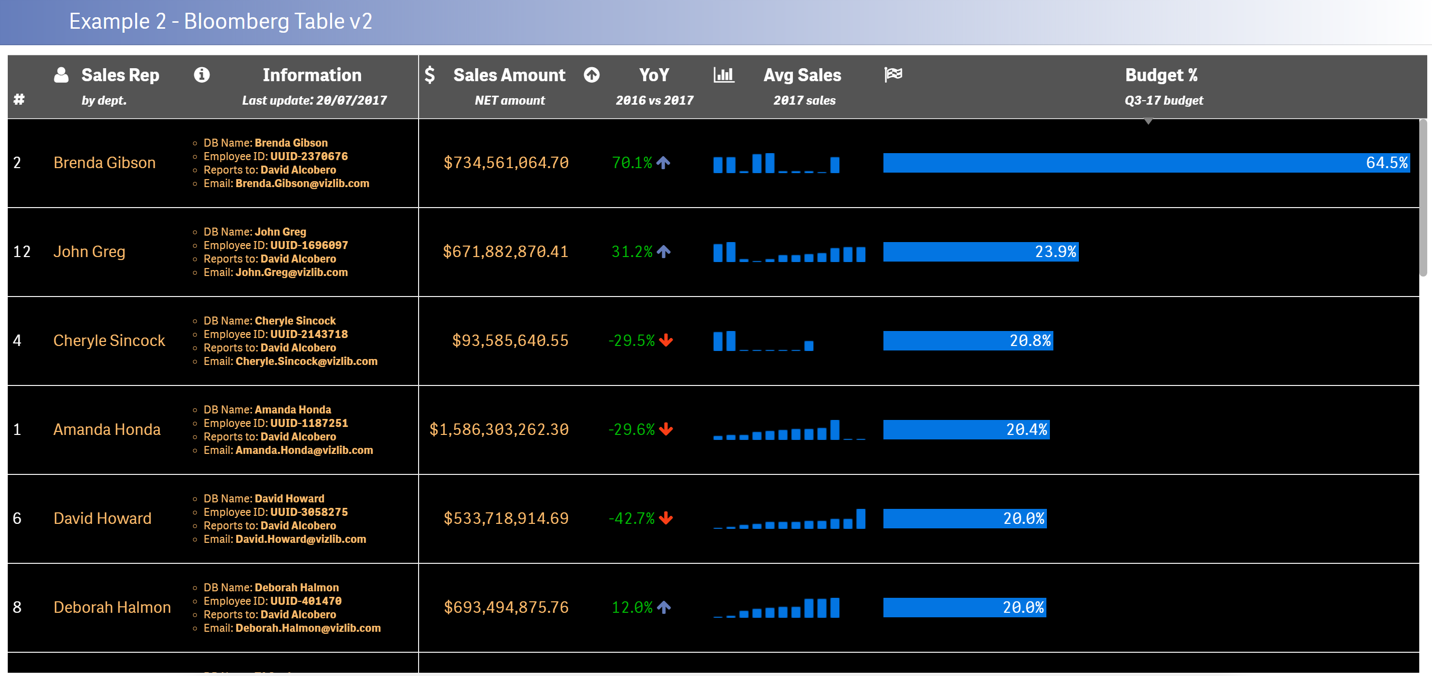This screenshot has width=1432, height=676.
Task: Select the Brenda Gibson sales rep name
Action: tap(104, 163)
